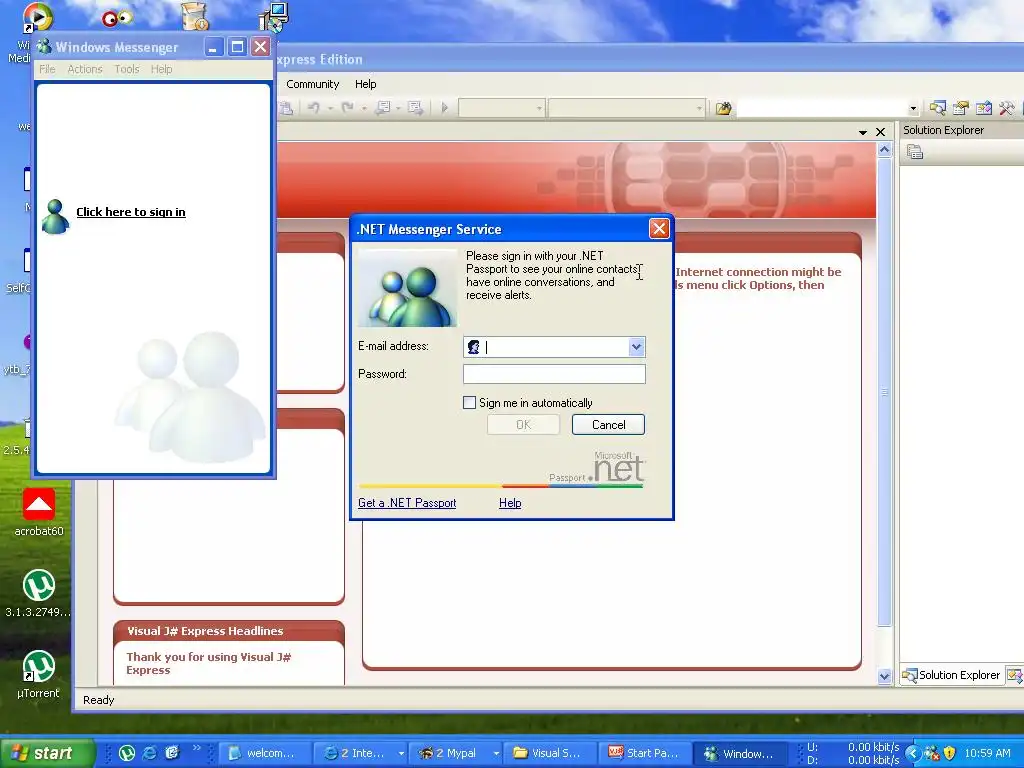Image resolution: width=1024 pixels, height=768 pixels.
Task: Open the Properties Window toolbar icon
Action: (x=961, y=108)
